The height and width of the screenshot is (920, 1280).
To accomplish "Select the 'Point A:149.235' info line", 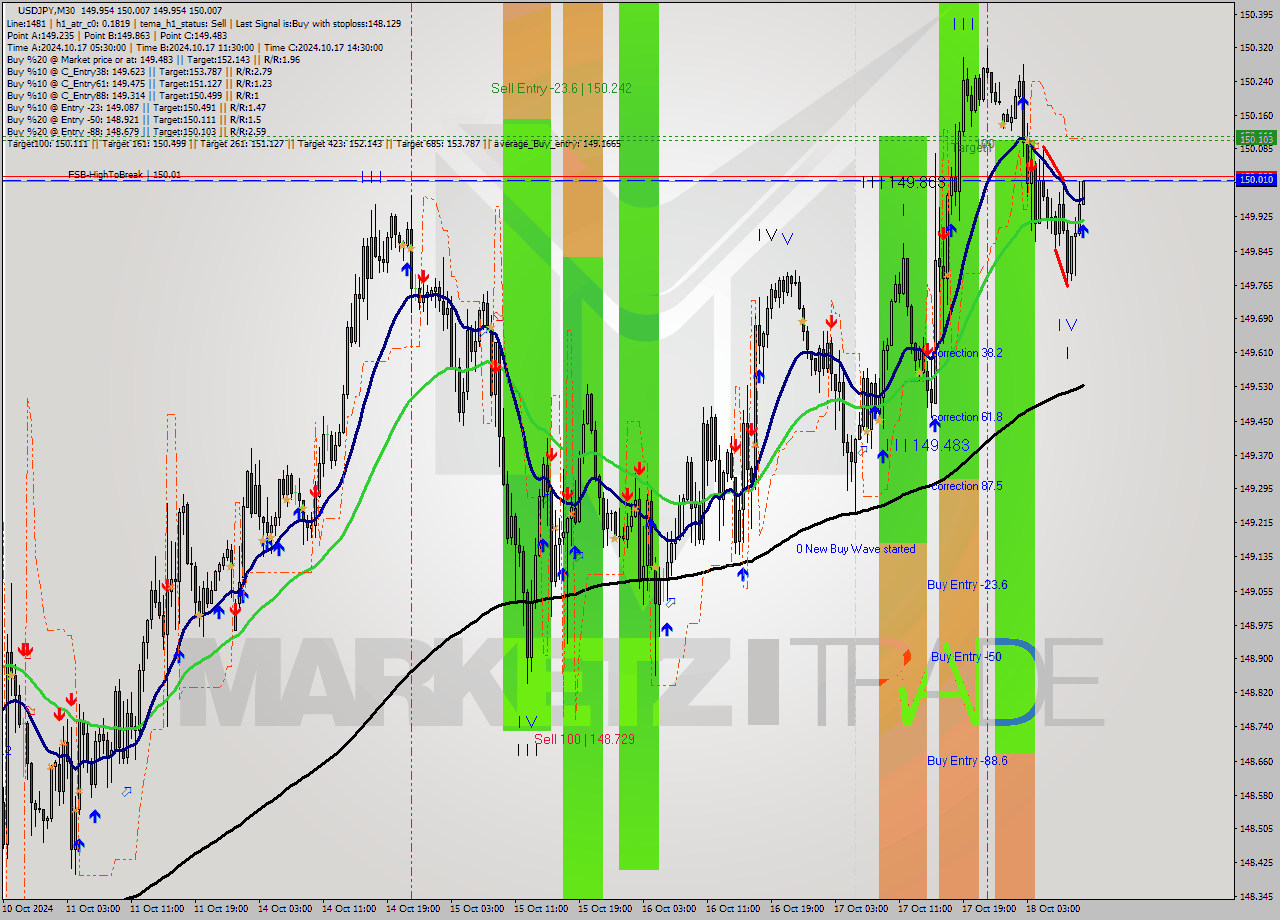I will (x=116, y=35).
